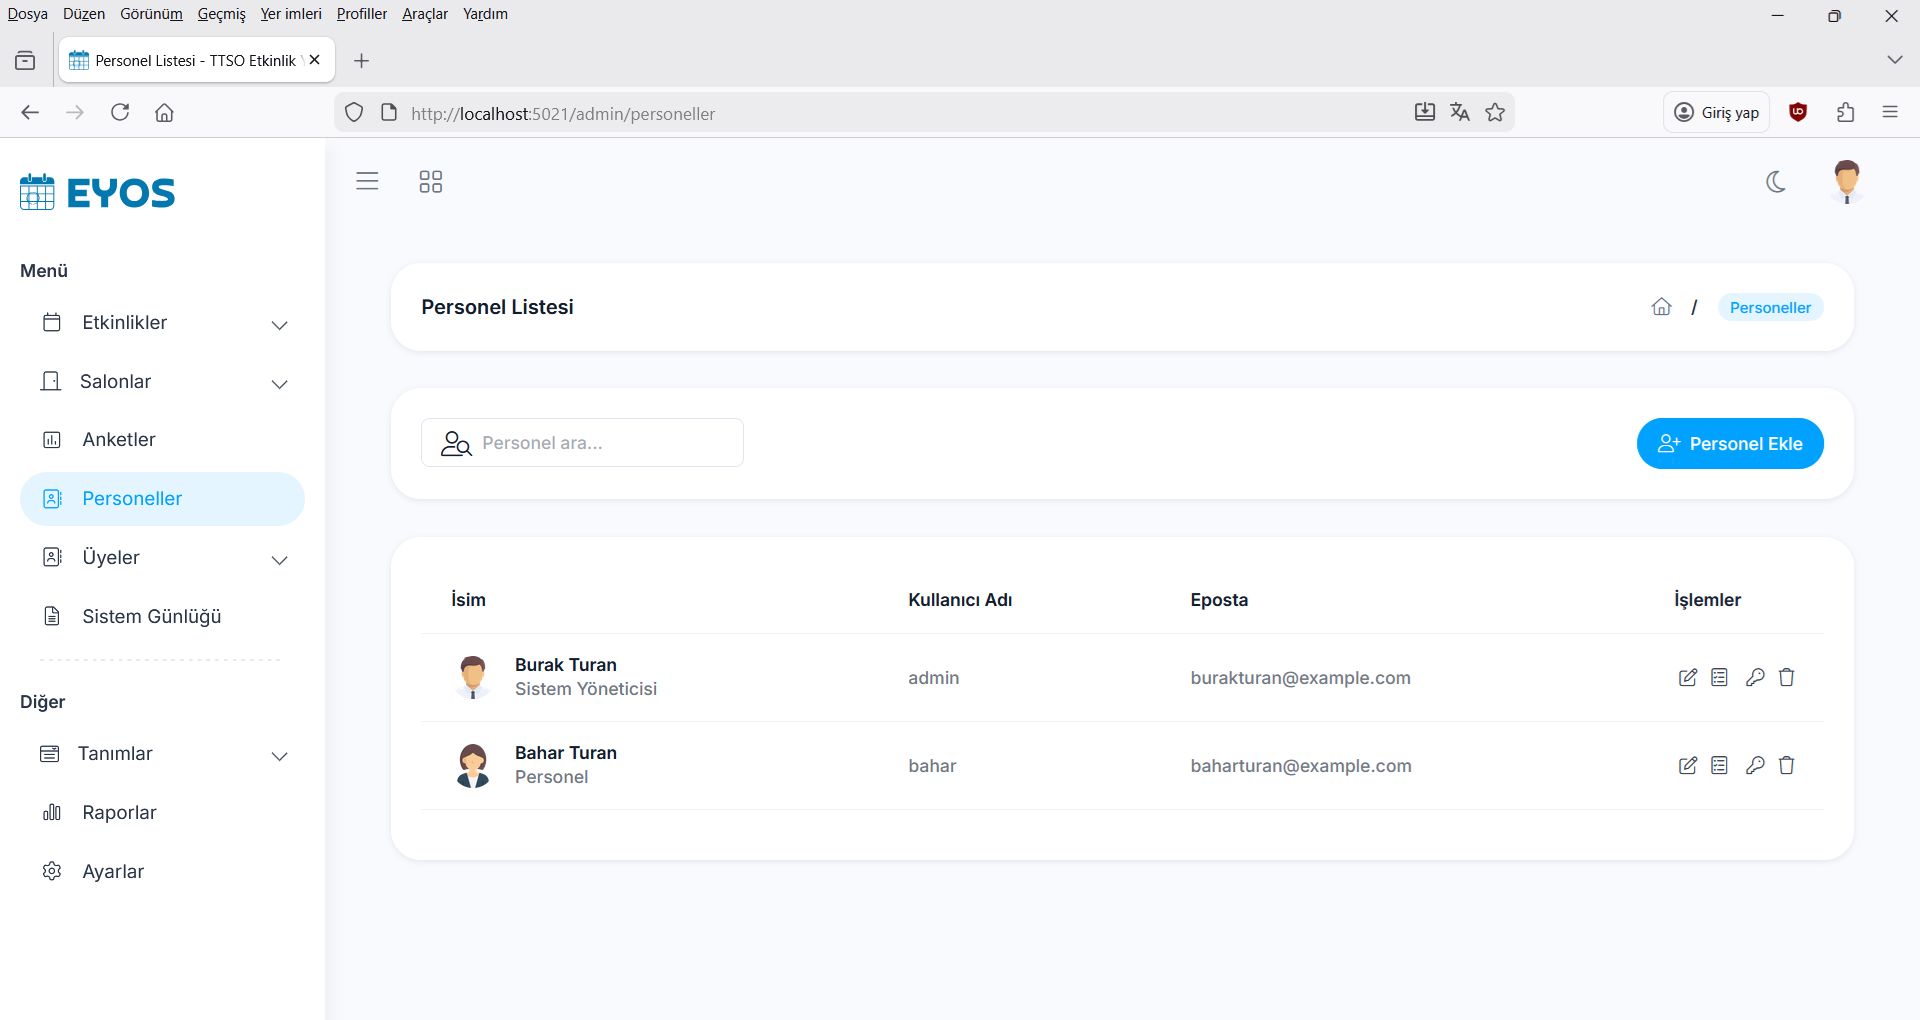Toggle dark mode with the moon icon
This screenshot has height=1020, width=1920.
click(1776, 182)
